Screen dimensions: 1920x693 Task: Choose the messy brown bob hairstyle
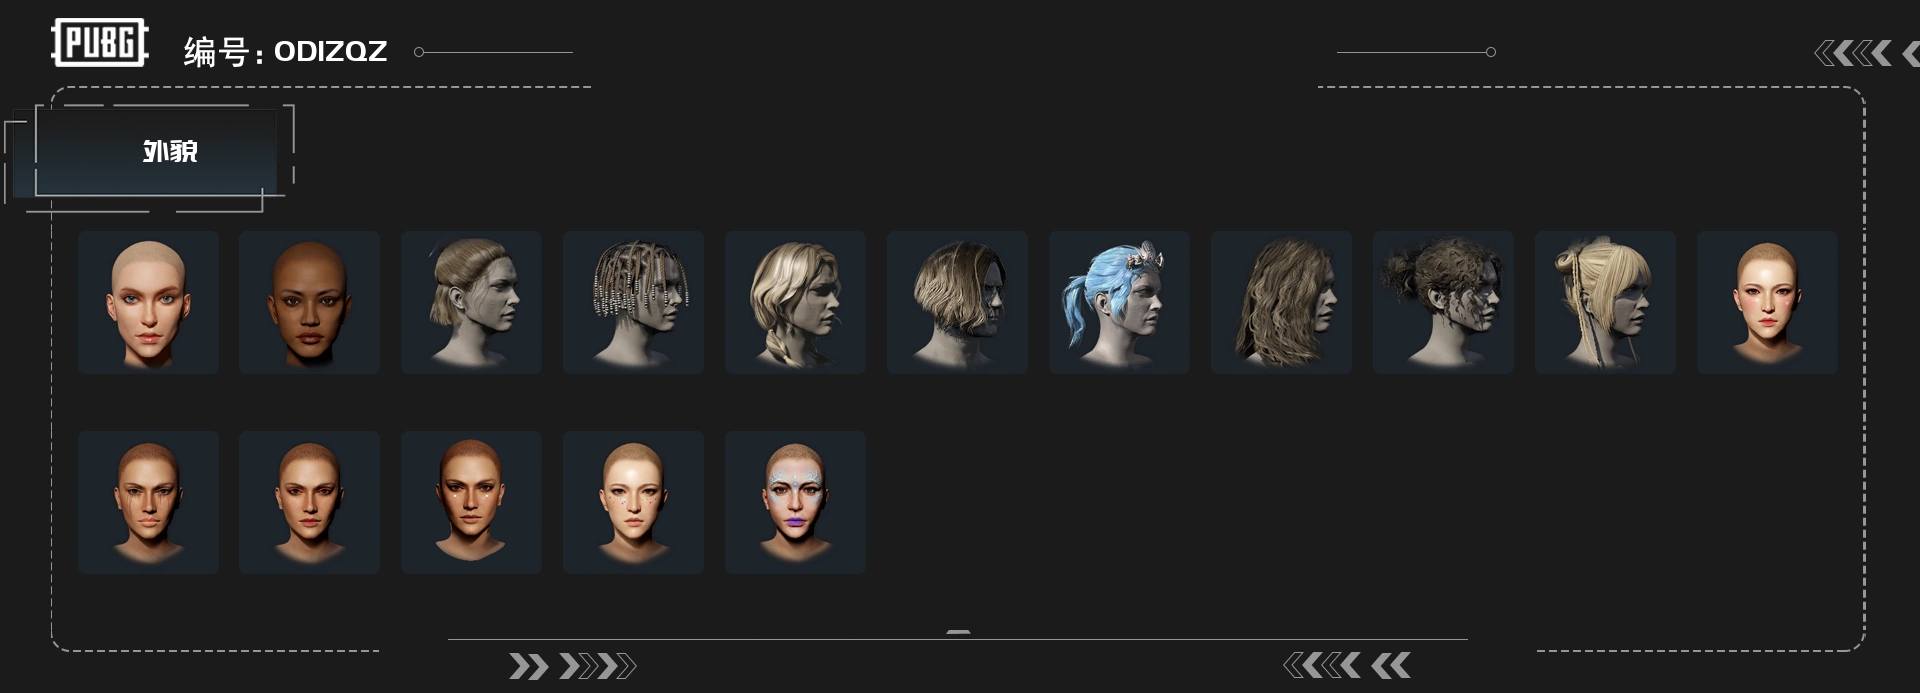tap(958, 302)
